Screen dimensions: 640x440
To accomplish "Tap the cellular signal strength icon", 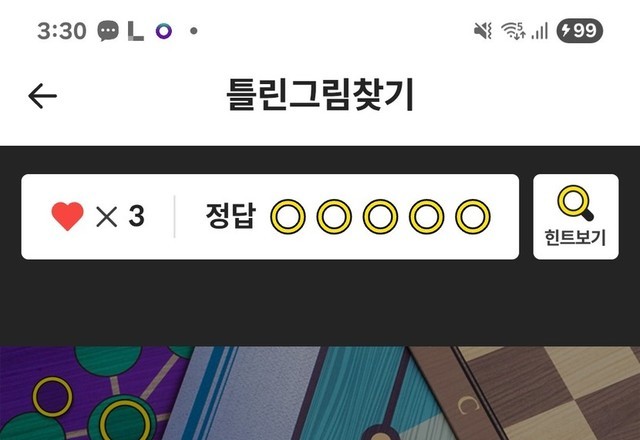I will click(x=540, y=31).
